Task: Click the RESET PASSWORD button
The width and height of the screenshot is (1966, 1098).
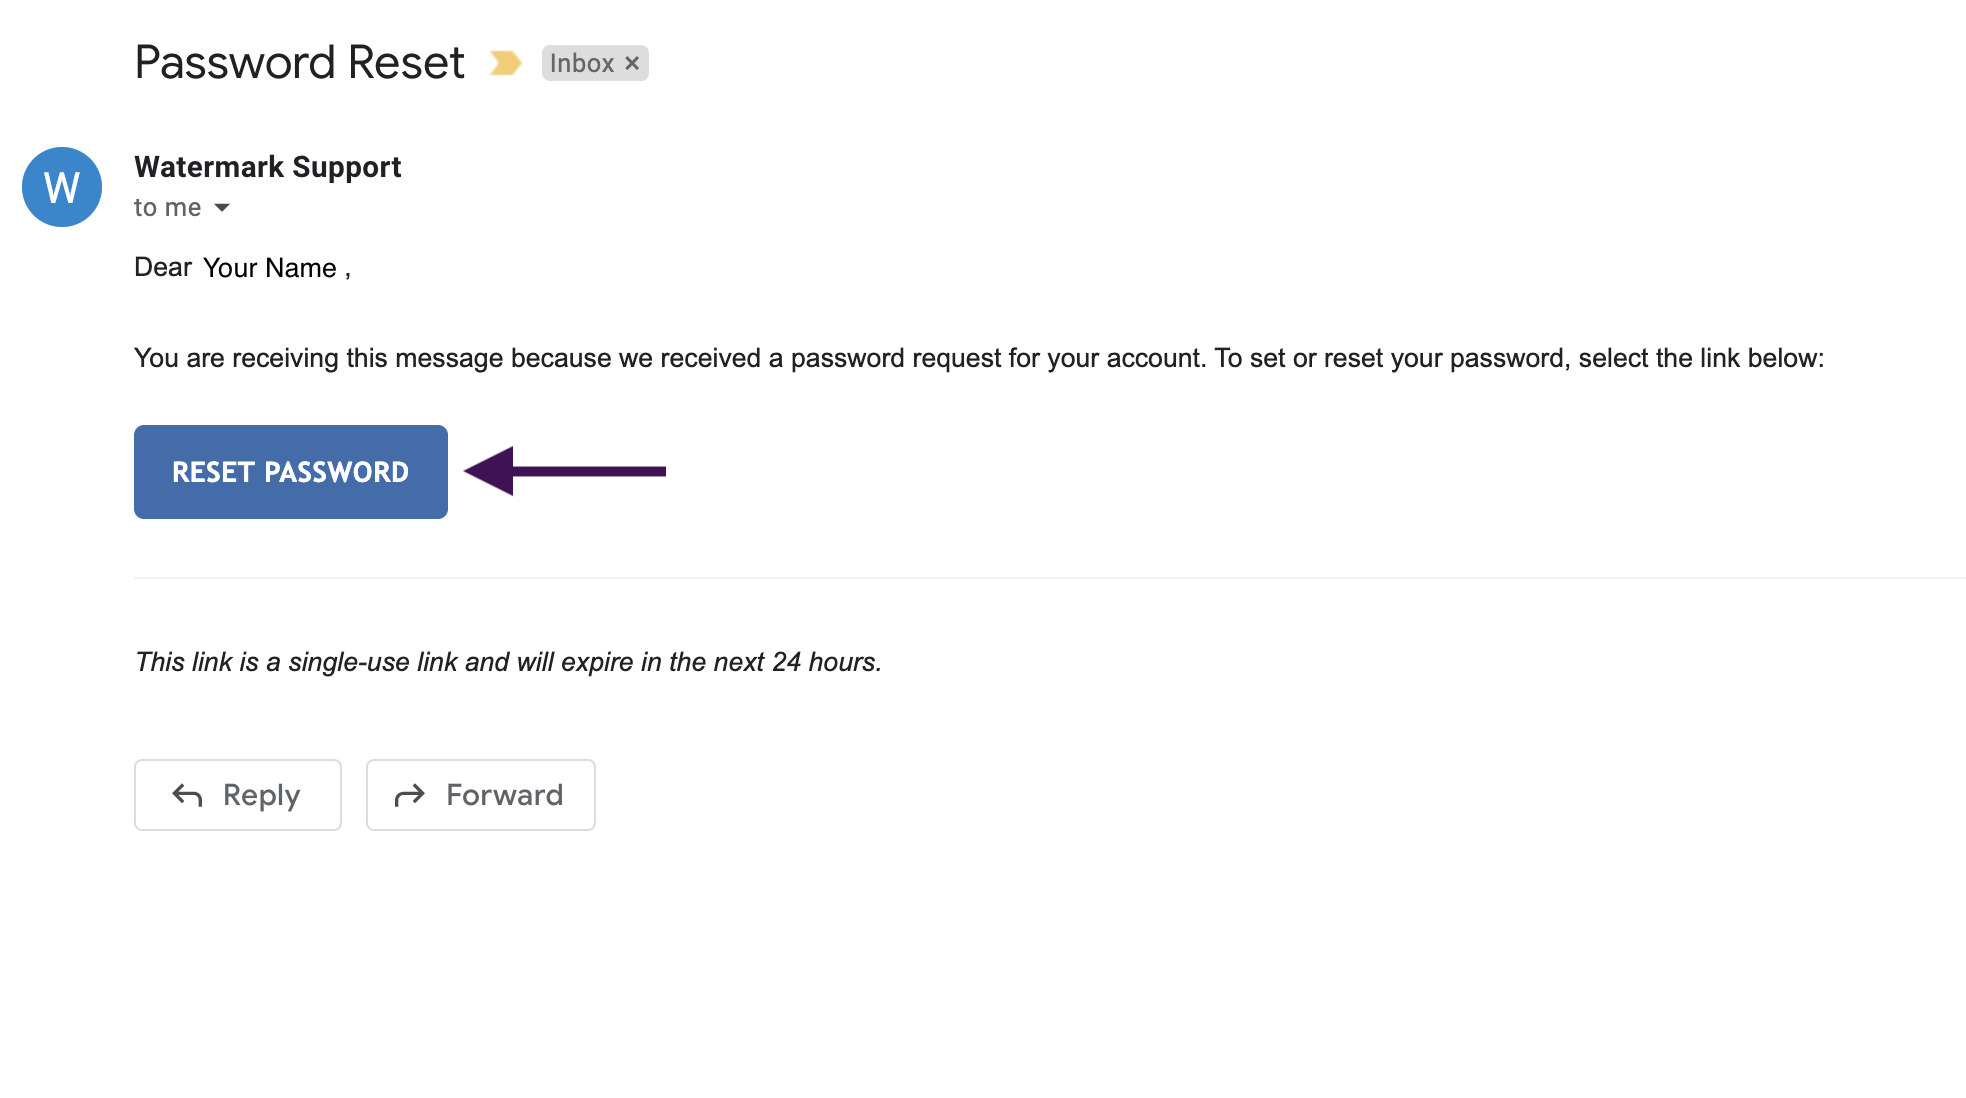Action: (291, 472)
